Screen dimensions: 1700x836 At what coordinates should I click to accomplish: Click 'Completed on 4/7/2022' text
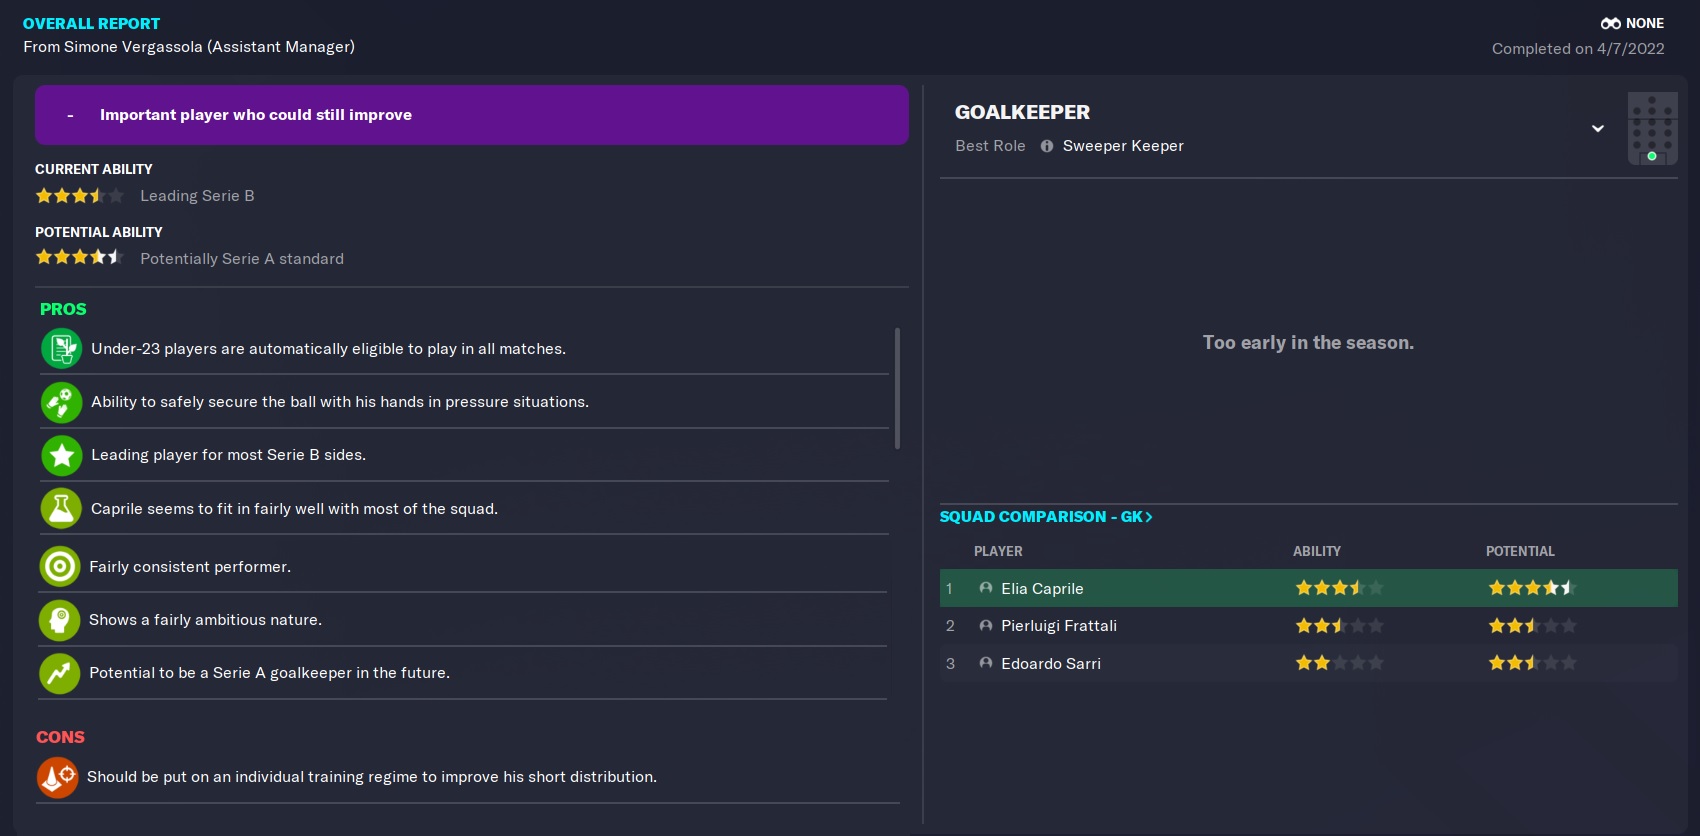(1578, 49)
